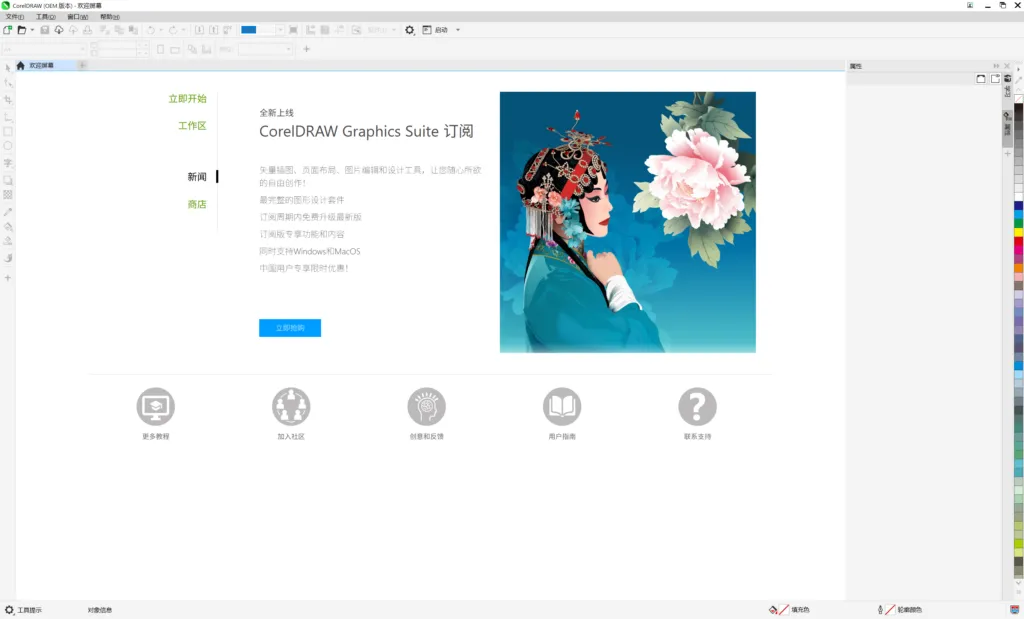Viewport: 1024px width, 619px height.
Task: Pick the red color swatch in palette
Action: click(1018, 242)
